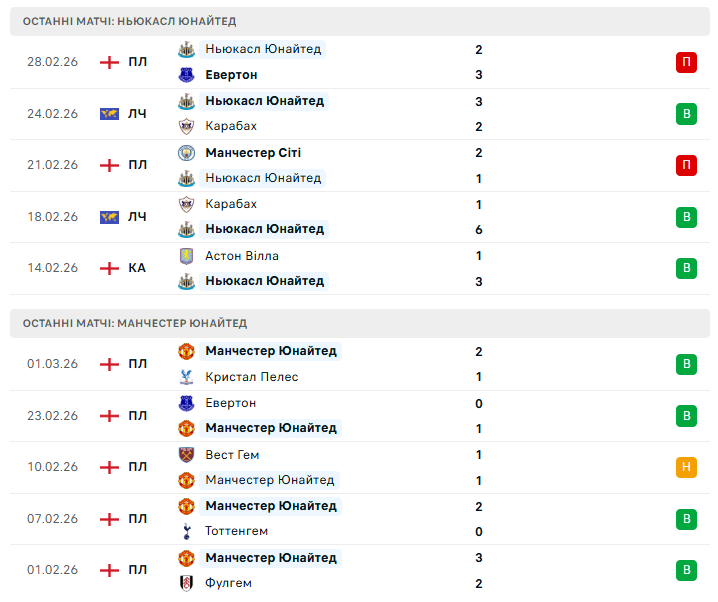Select the Останні матчі: Манчестер Юнайтед header
Screen dimensions: 718x602
tap(135, 323)
